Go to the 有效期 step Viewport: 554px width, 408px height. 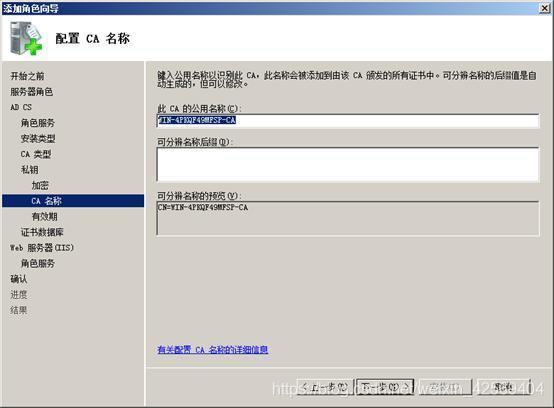tap(45, 216)
